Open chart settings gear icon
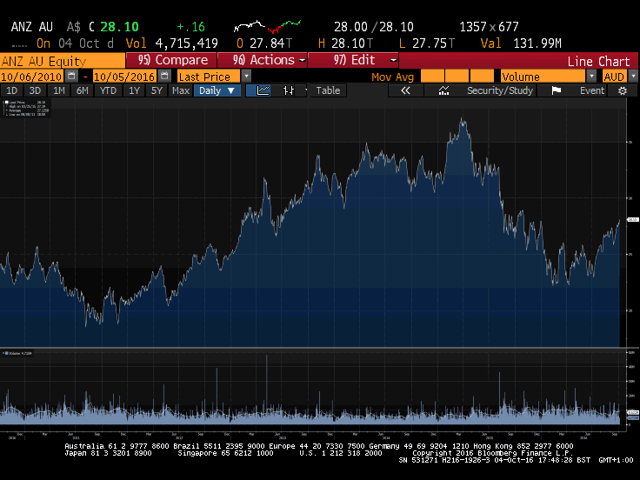Image resolution: width=640 pixels, height=480 pixels. (622, 91)
